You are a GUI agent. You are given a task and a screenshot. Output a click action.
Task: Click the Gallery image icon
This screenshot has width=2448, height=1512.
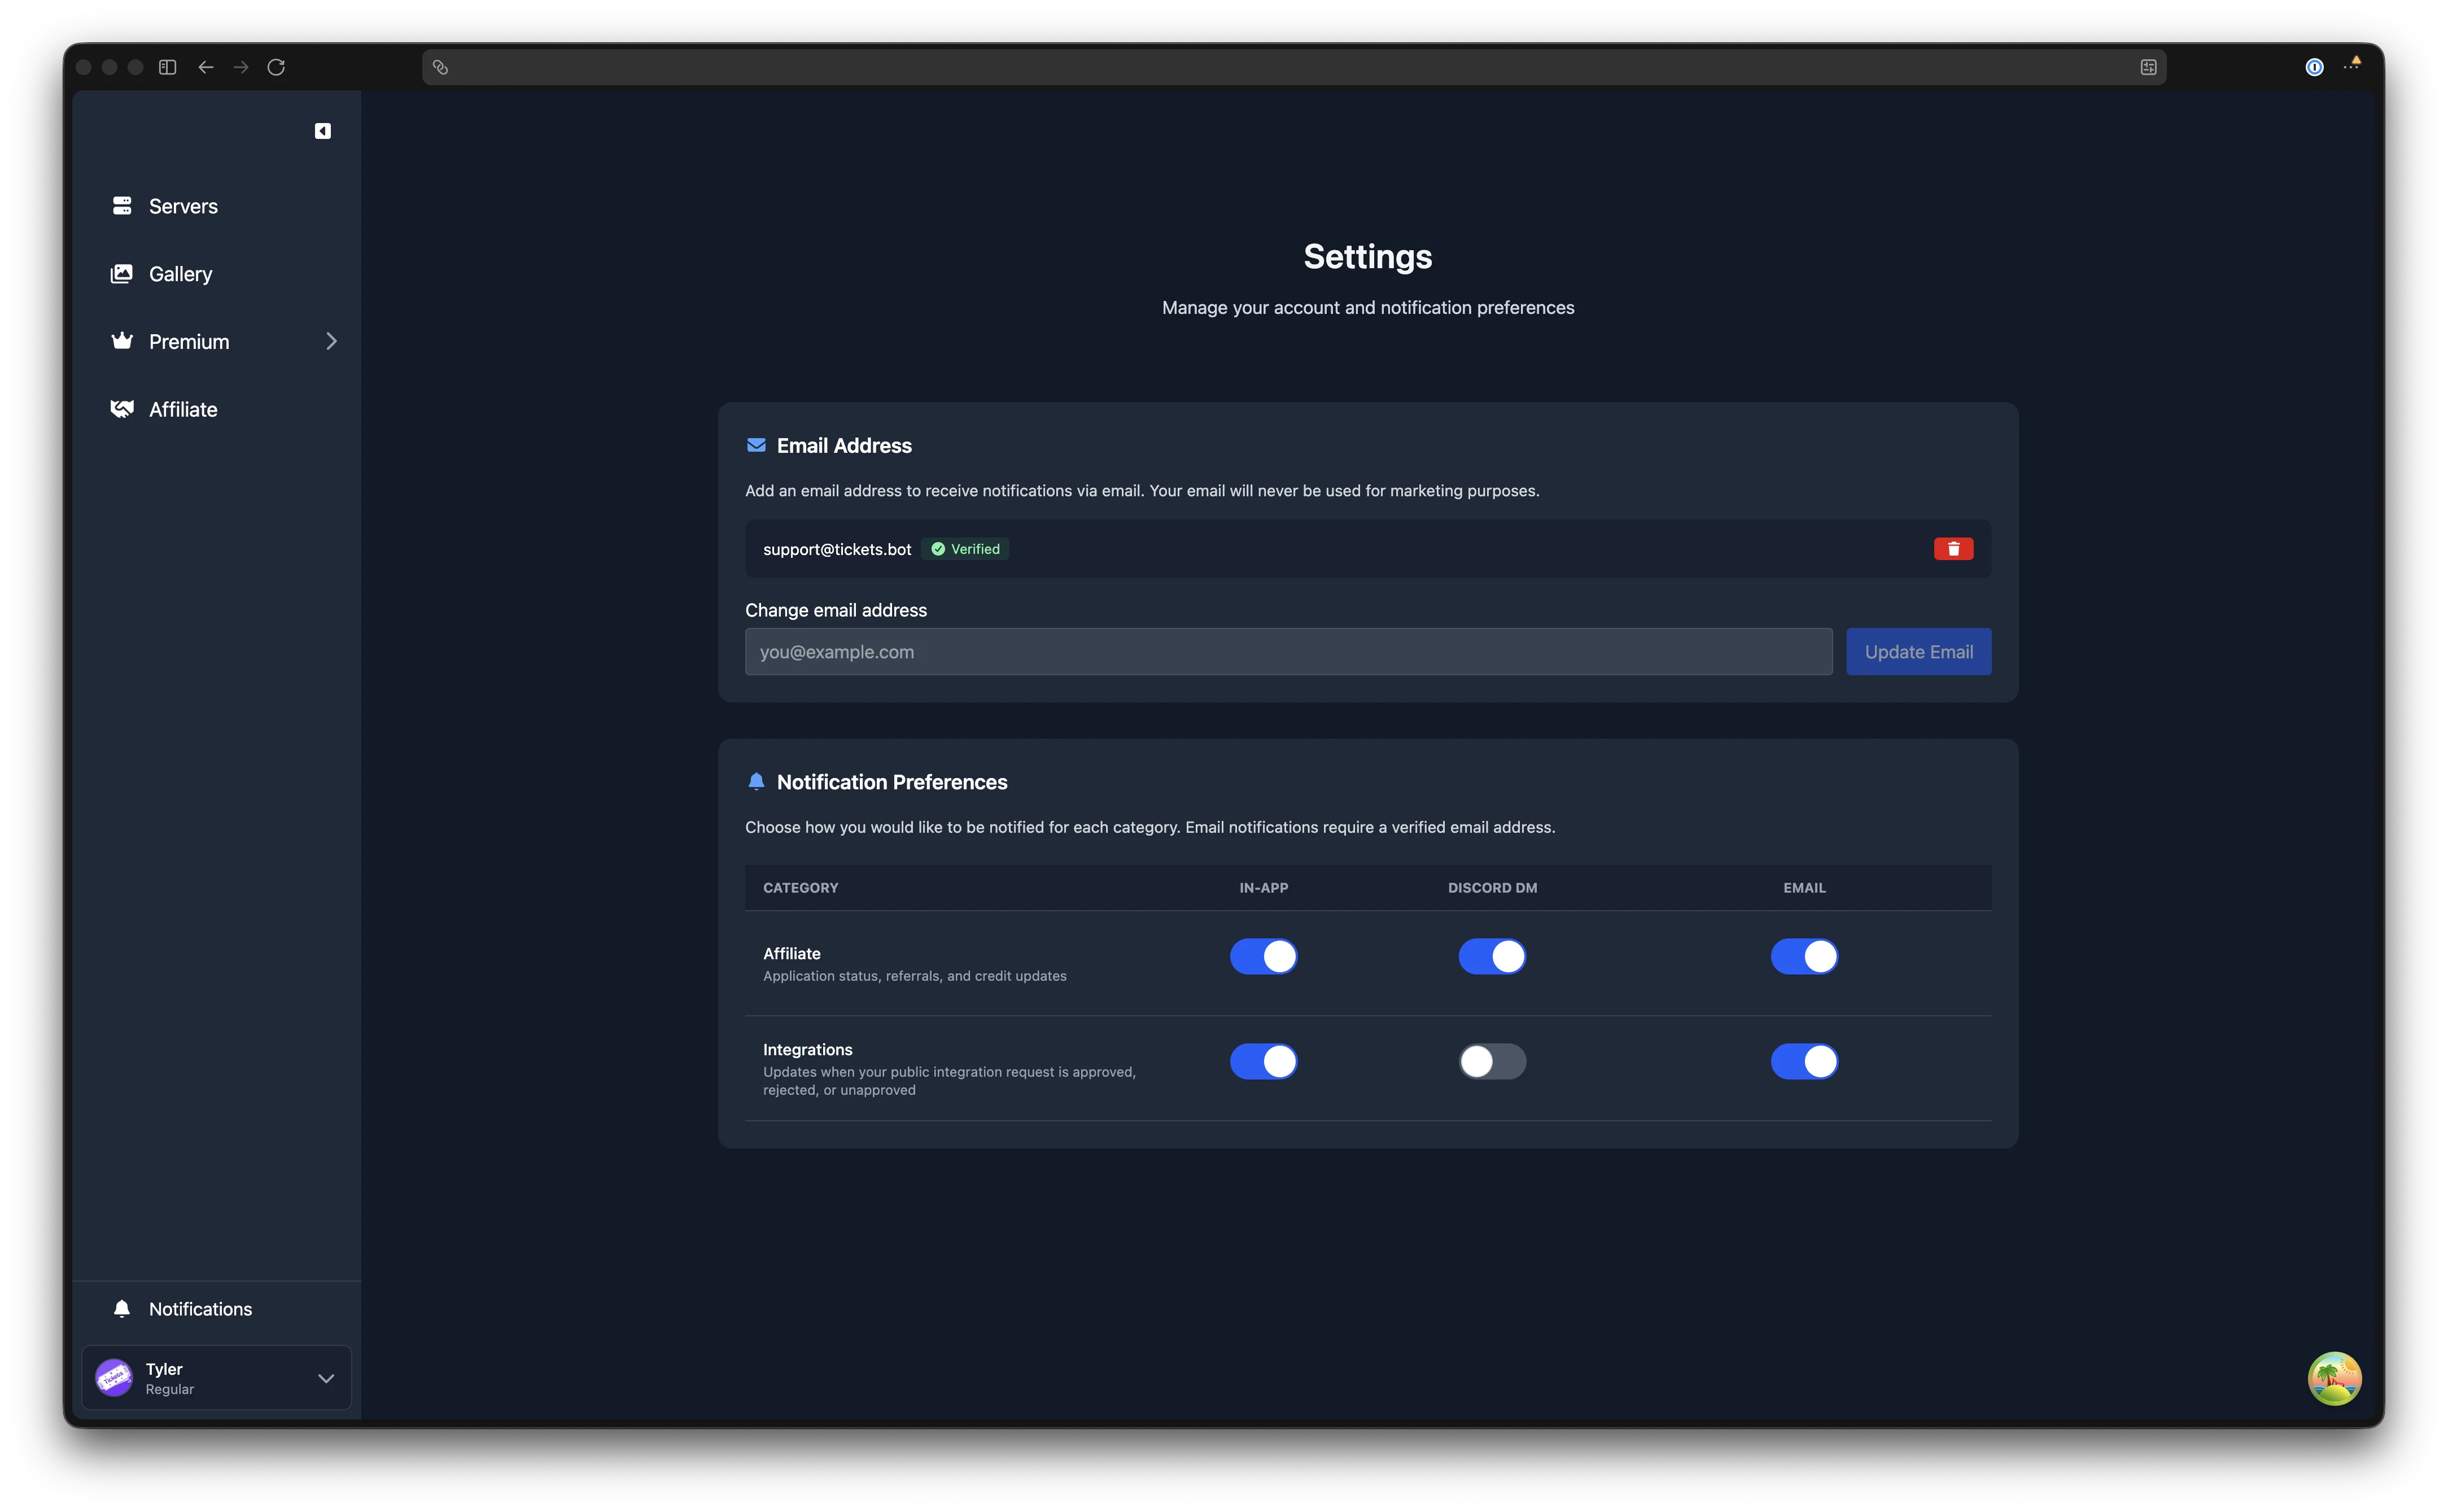tap(122, 273)
